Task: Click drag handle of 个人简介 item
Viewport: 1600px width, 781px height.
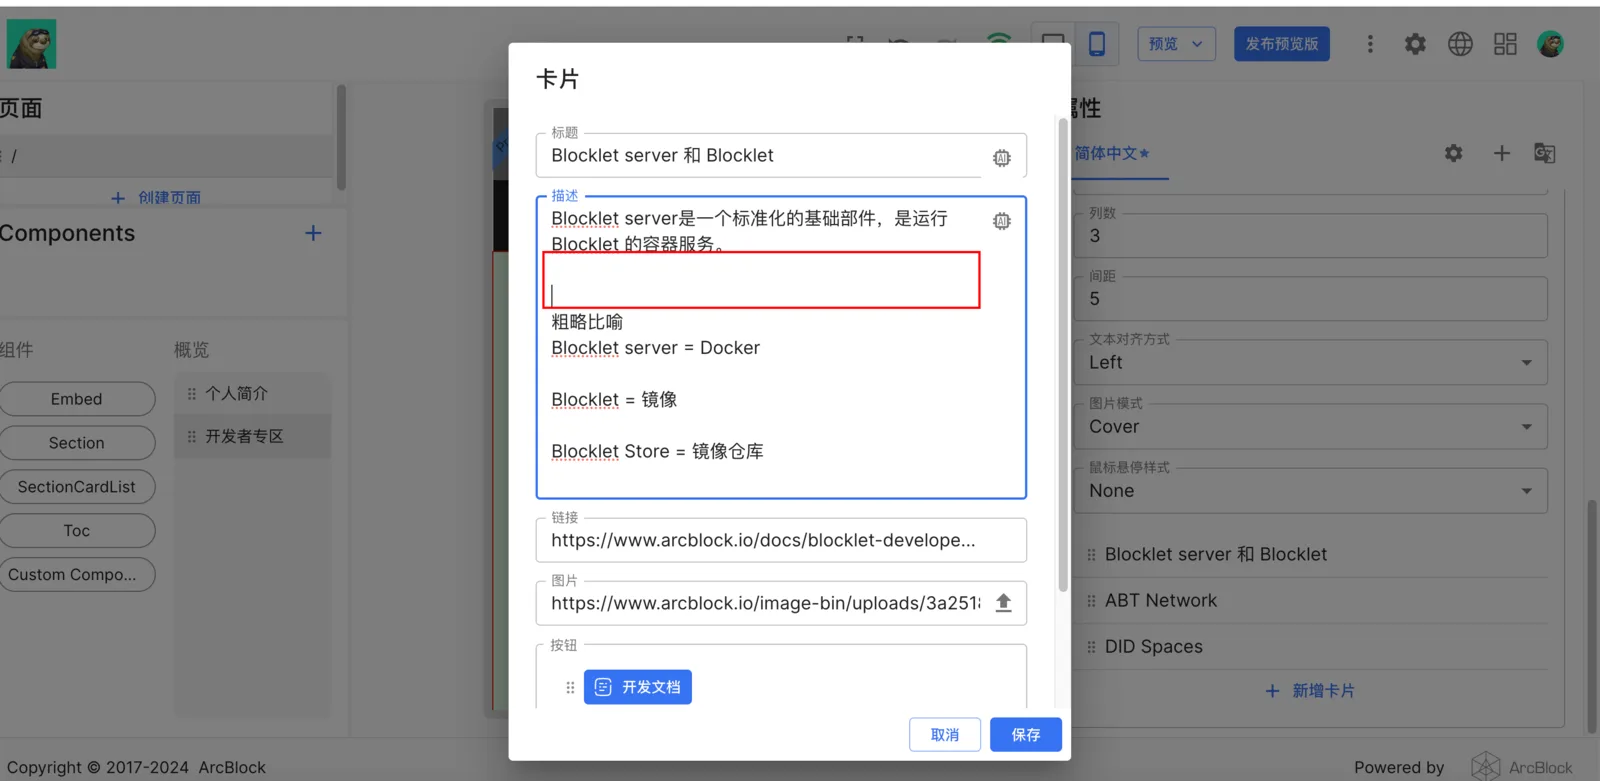Action: (192, 394)
